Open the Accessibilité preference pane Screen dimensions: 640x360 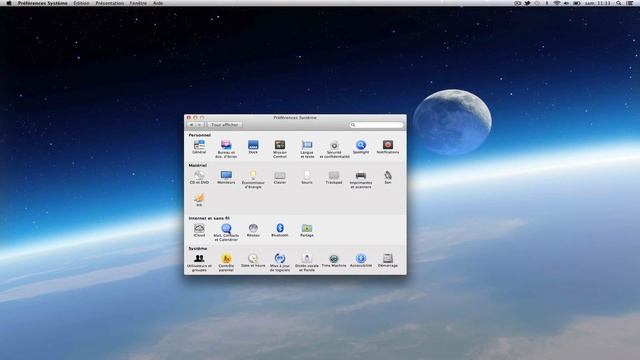[x=361, y=260]
